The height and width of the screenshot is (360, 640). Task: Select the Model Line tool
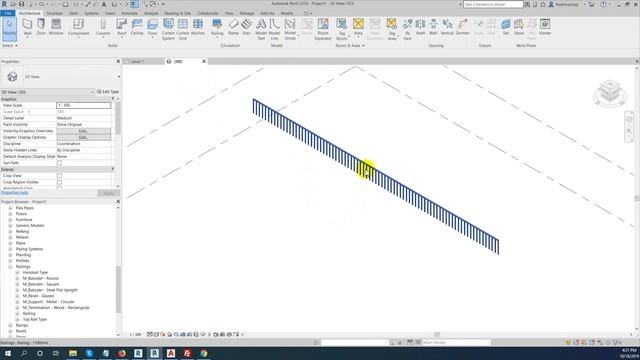[x=274, y=29]
